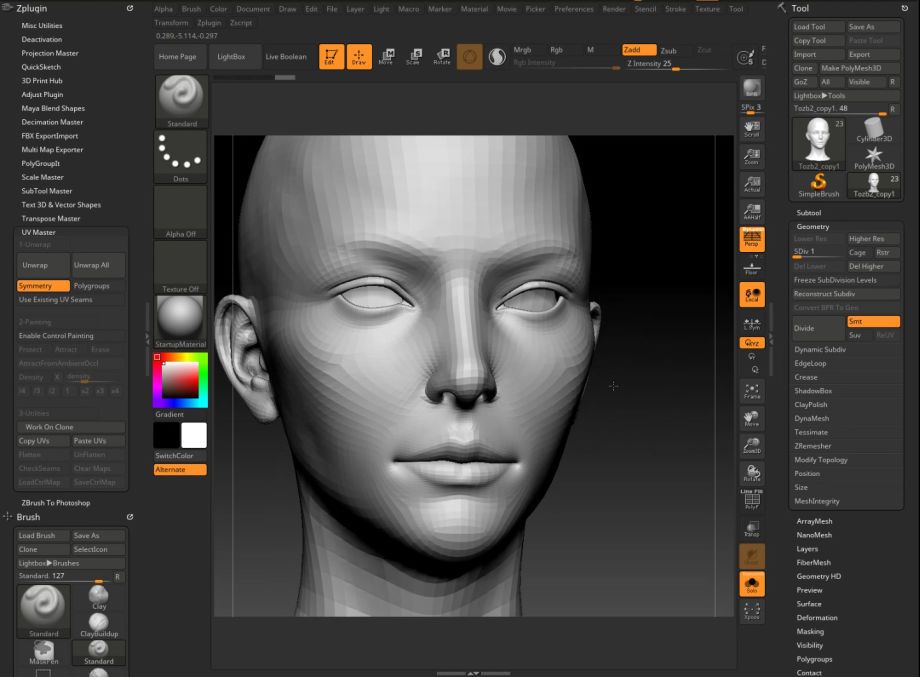
Task: Click the Solo mode icon
Action: pyautogui.click(x=751, y=584)
